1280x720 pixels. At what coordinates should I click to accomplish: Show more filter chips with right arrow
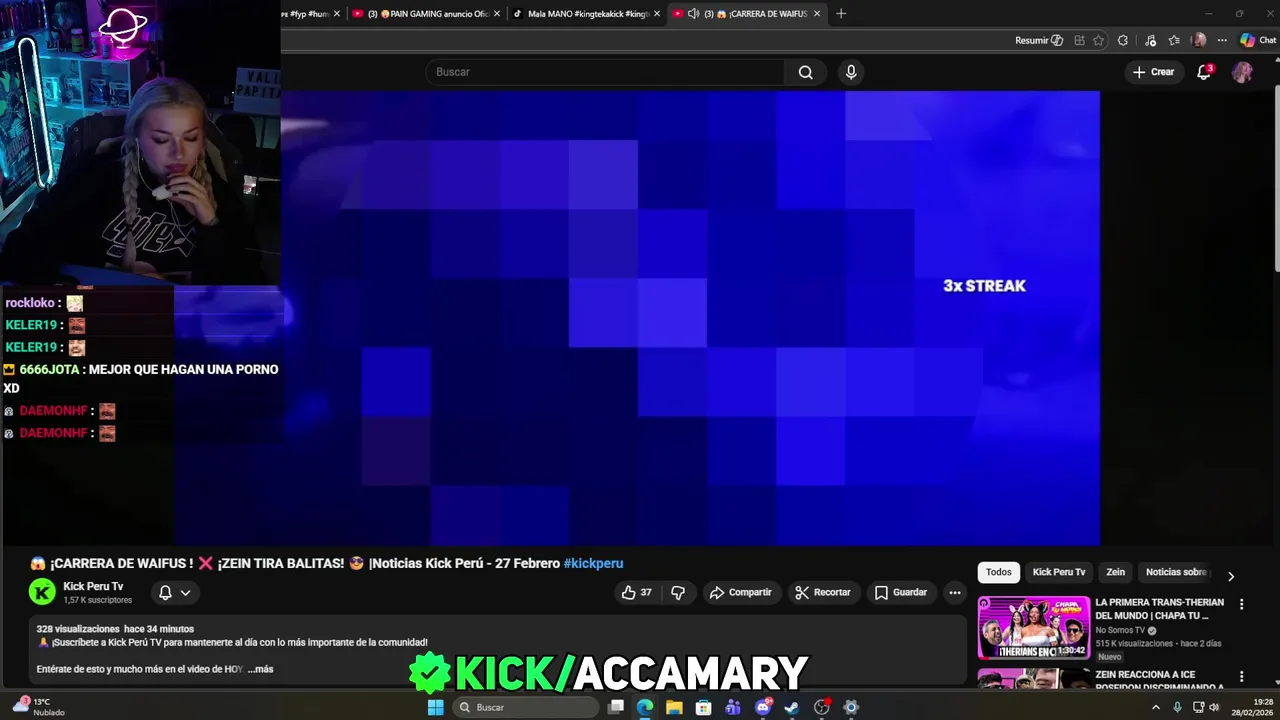[x=1231, y=576]
